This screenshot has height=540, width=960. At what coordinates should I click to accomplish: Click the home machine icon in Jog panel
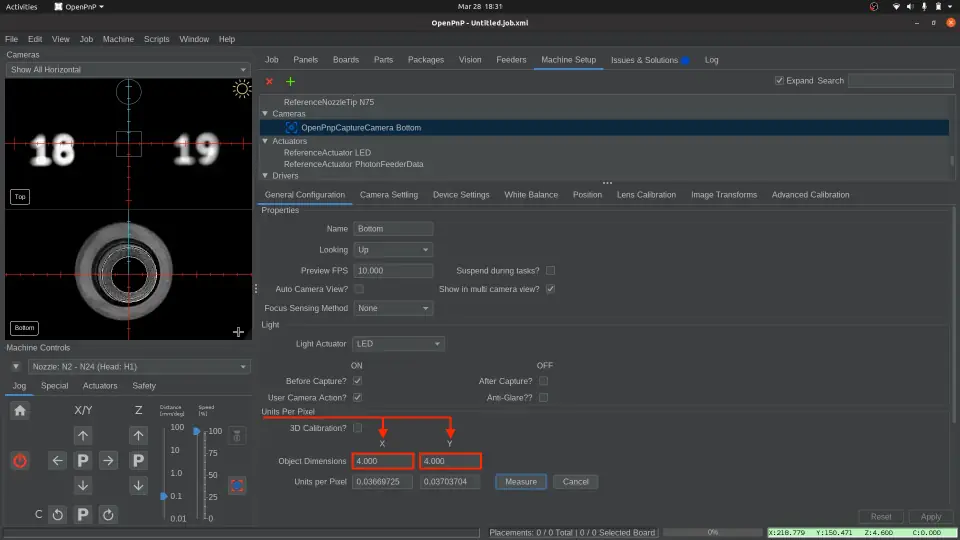click(20, 410)
